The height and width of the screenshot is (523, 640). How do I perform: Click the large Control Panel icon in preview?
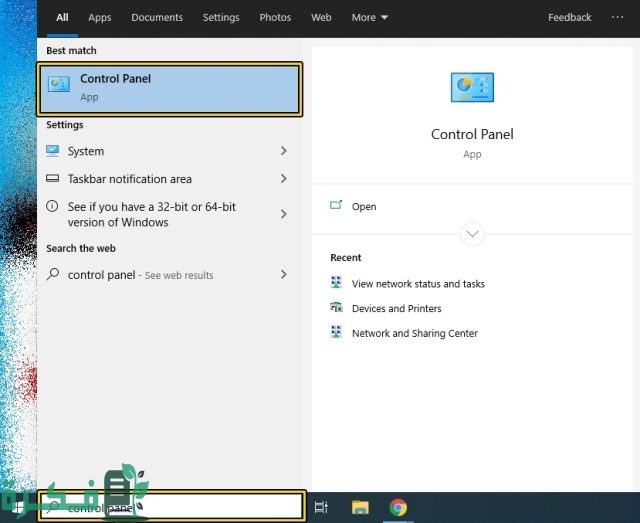[x=472, y=88]
